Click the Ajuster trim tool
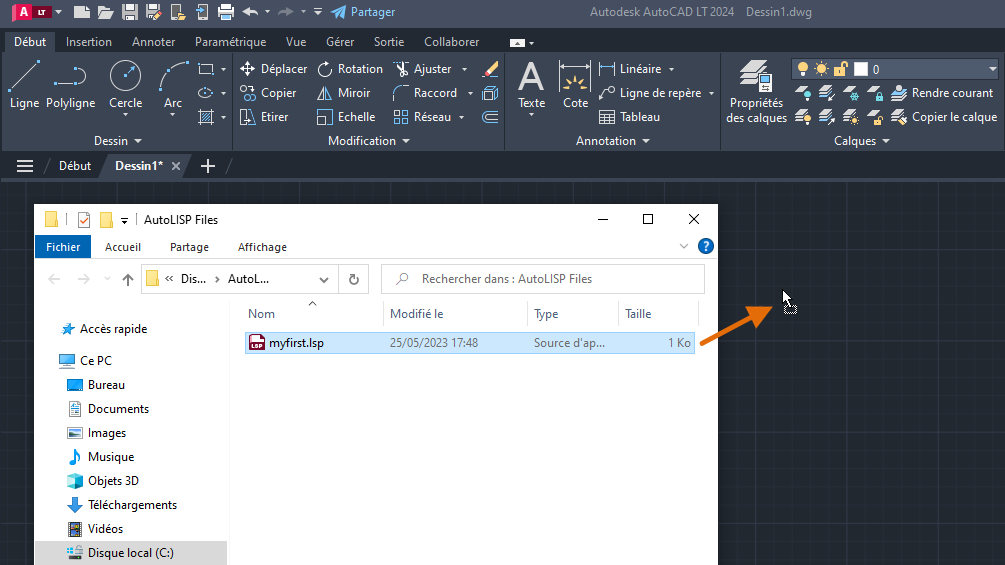This screenshot has height=565, width=1005. 423,69
